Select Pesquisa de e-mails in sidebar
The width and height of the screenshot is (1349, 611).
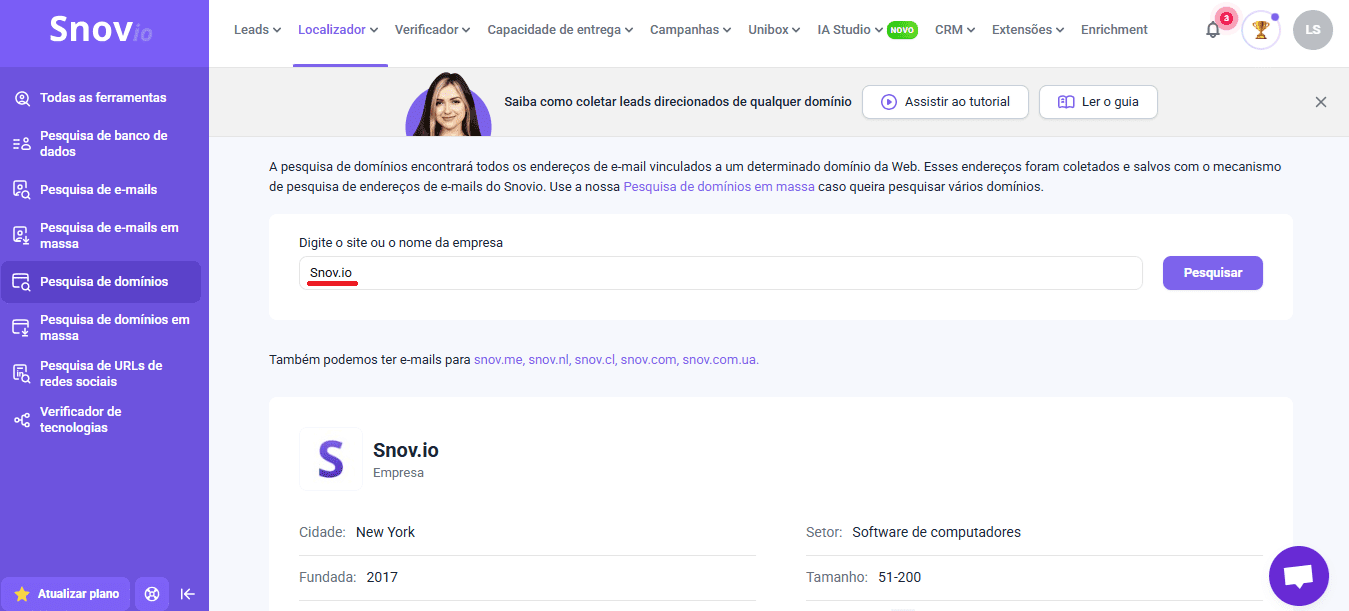coord(98,190)
